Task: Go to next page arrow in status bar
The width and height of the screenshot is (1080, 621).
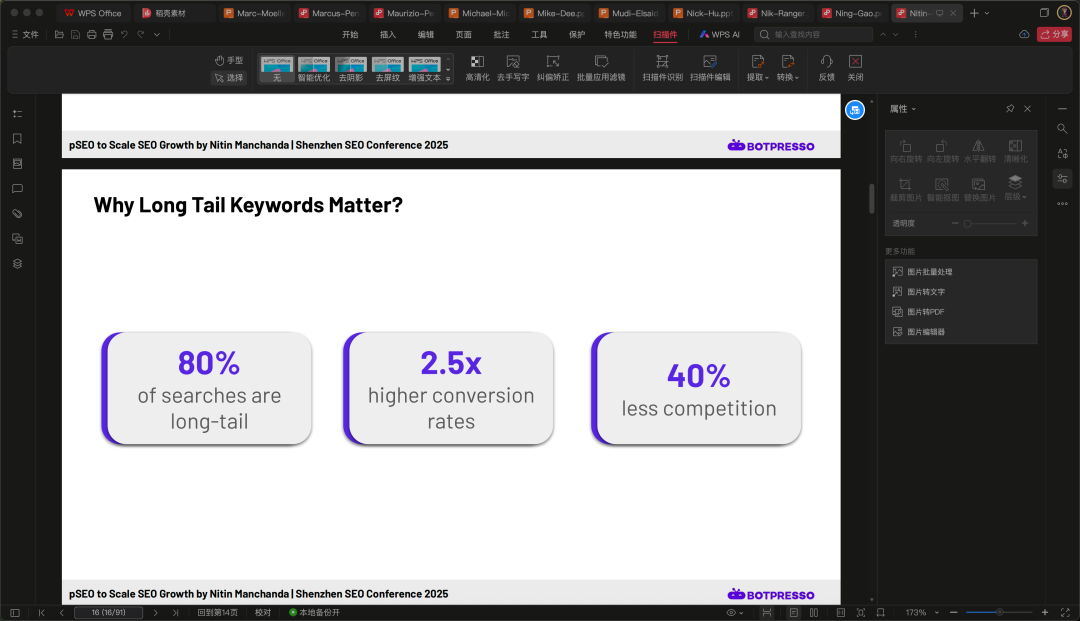Action: 156,613
